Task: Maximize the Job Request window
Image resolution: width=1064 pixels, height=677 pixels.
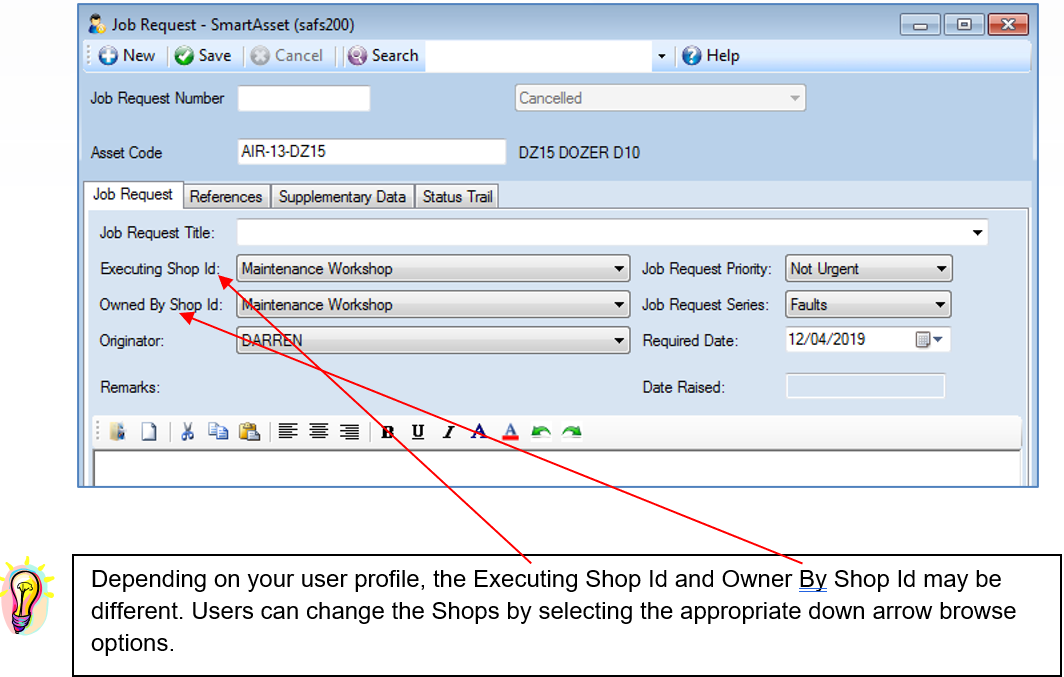Action: coord(964,25)
